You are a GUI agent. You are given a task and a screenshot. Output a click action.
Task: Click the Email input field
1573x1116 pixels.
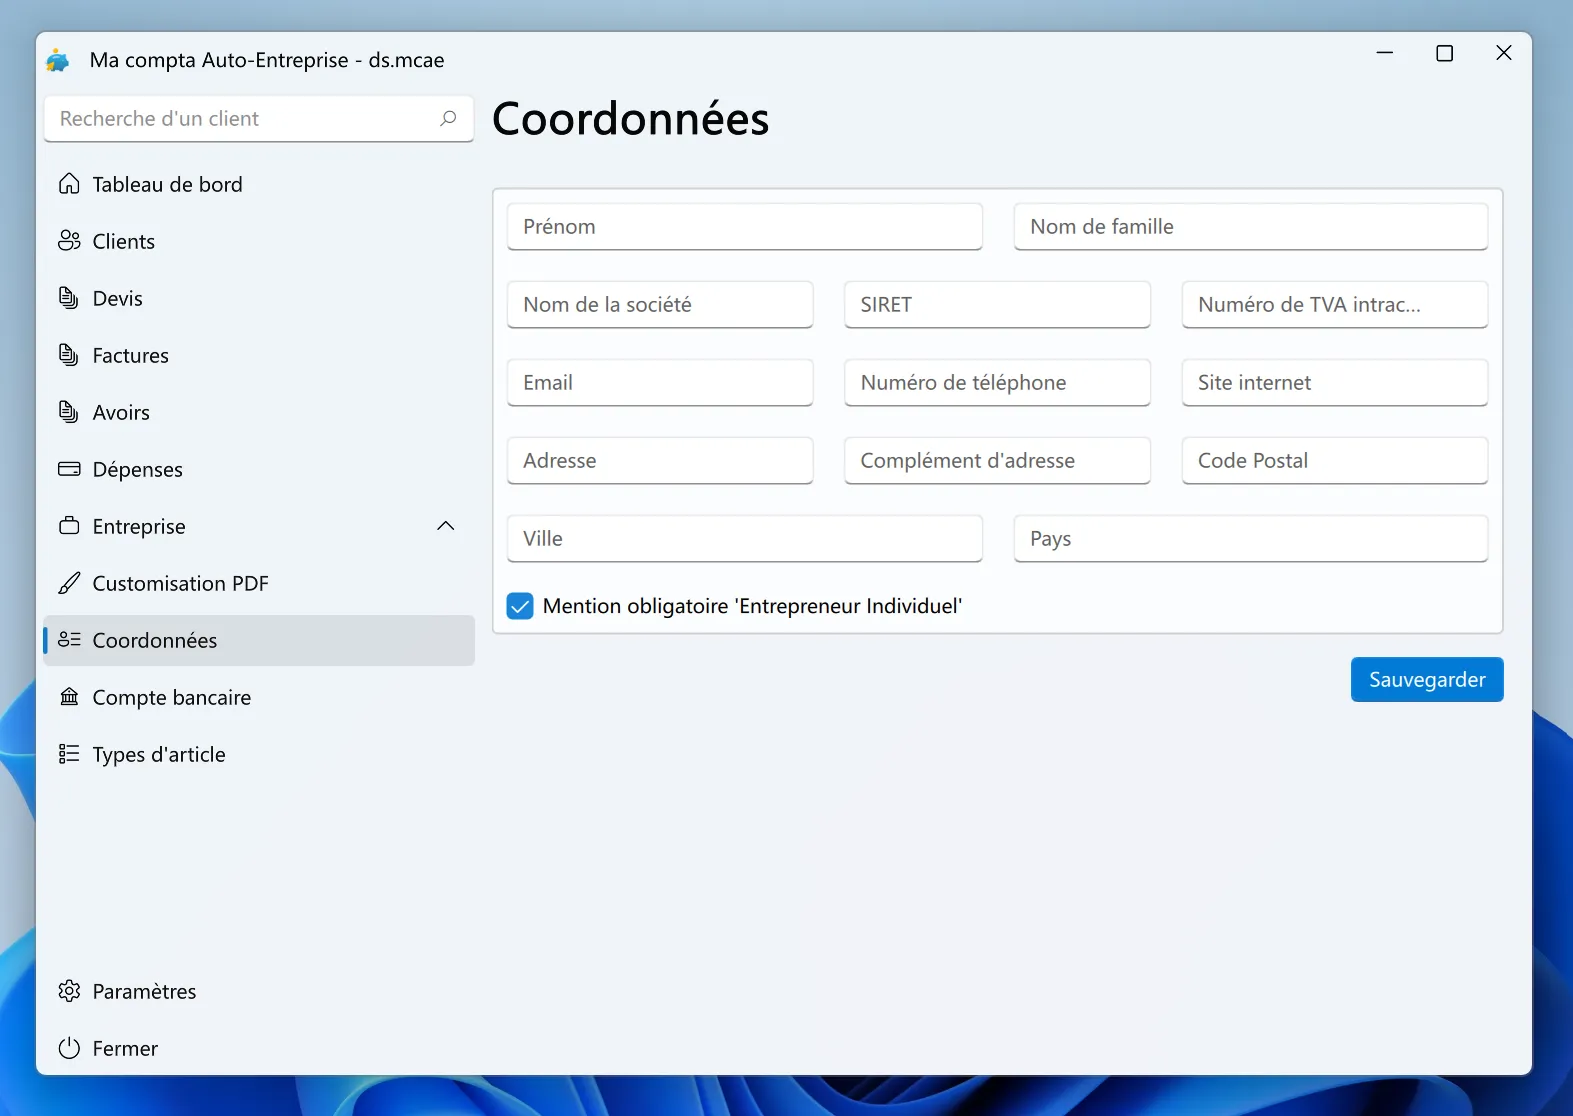pyautogui.click(x=660, y=382)
